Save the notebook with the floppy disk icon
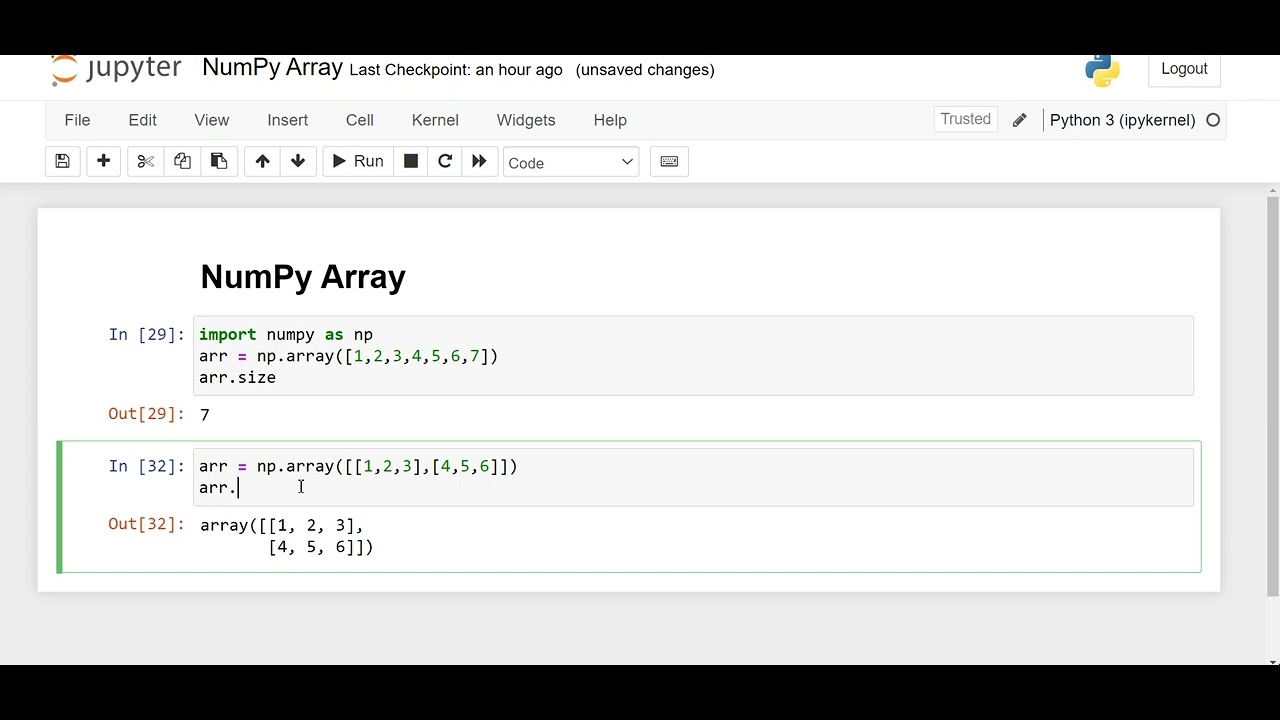Screen dimensions: 1280x720 [x=62, y=162]
